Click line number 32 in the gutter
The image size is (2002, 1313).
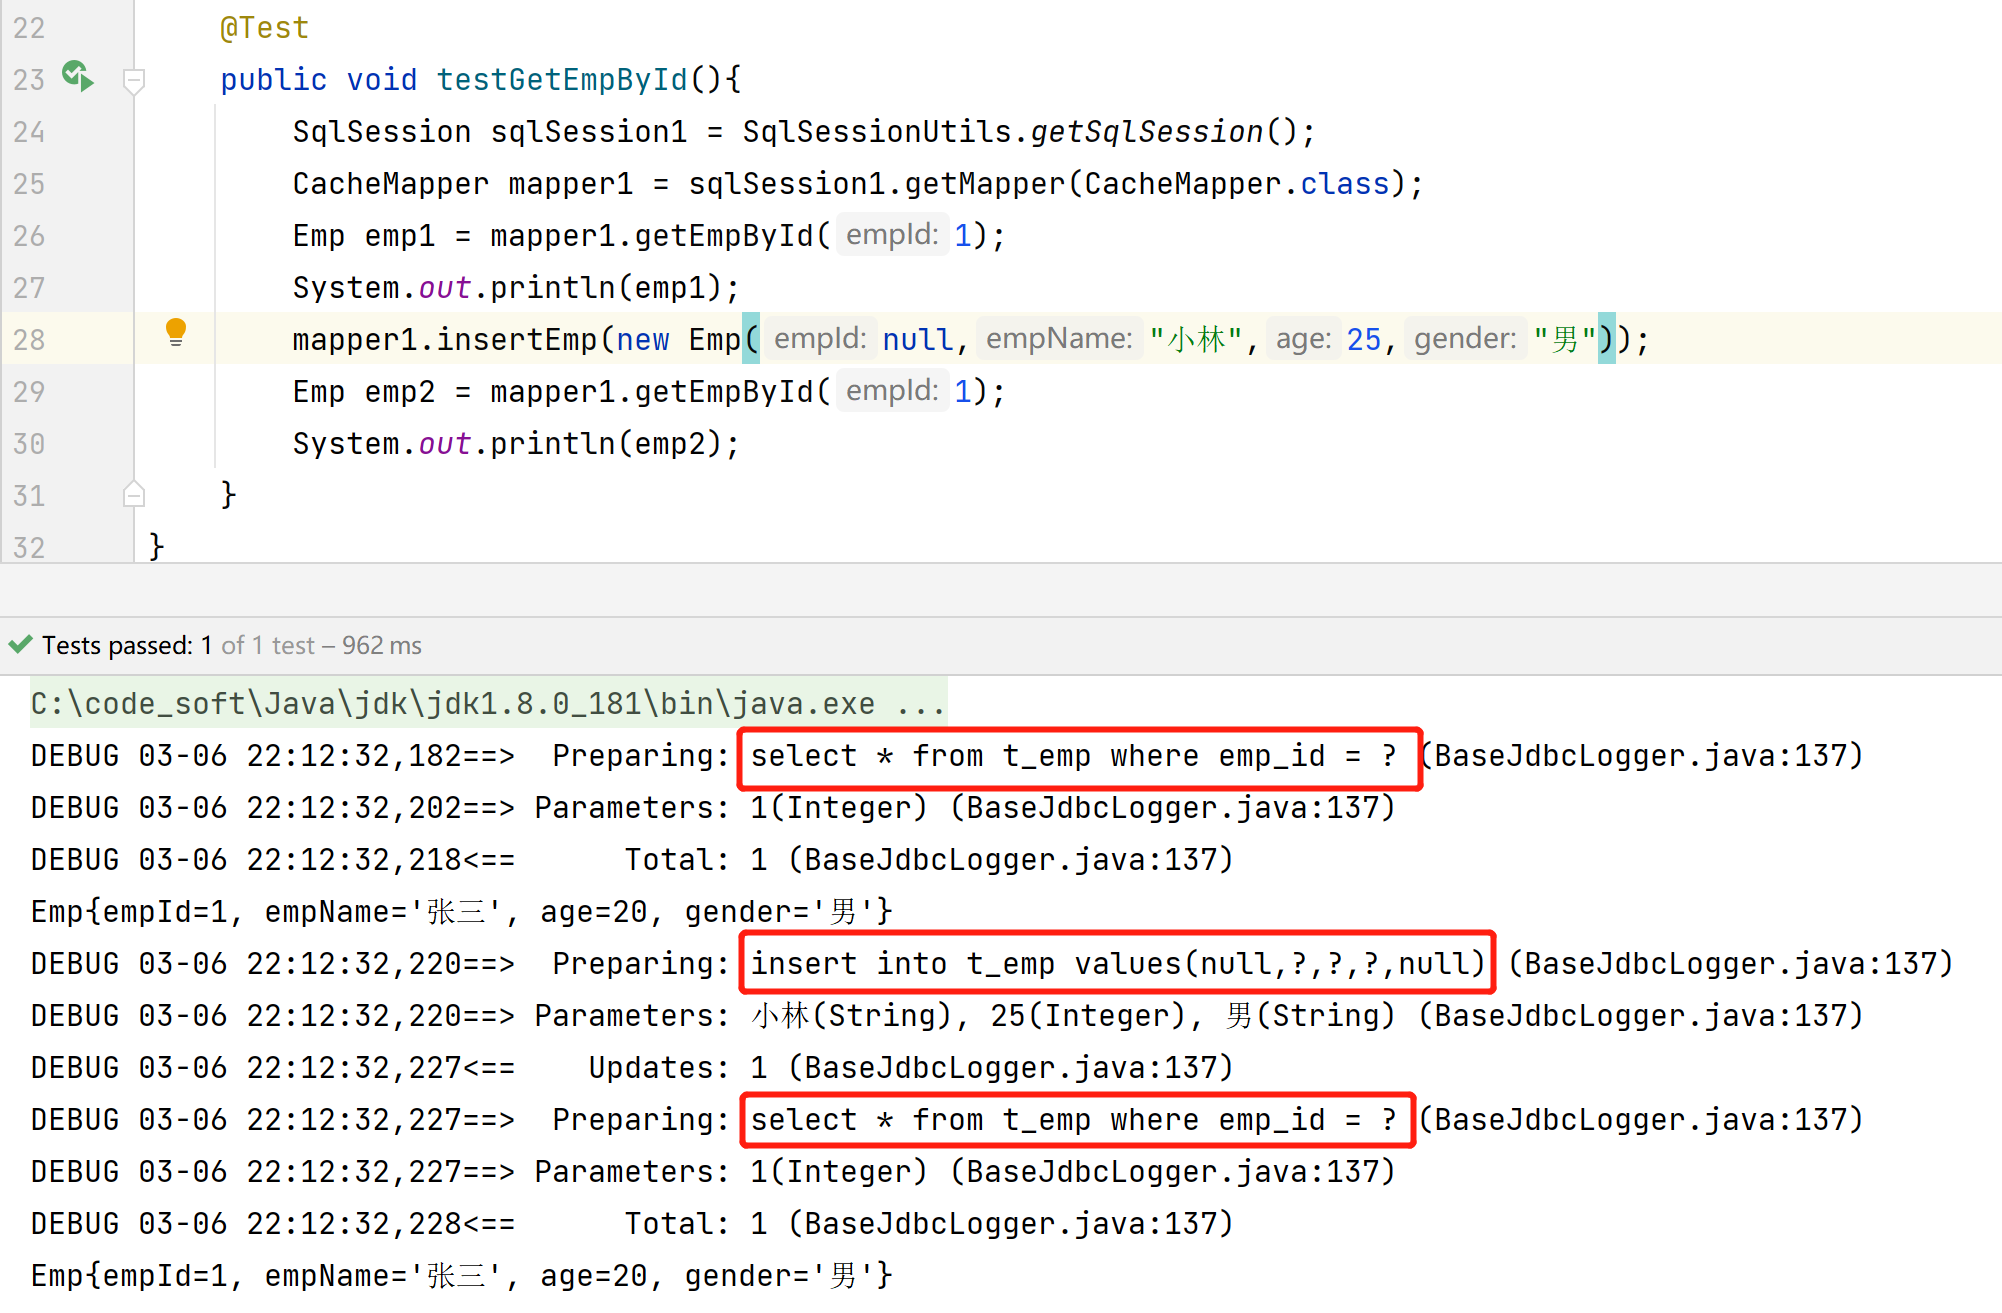[29, 548]
